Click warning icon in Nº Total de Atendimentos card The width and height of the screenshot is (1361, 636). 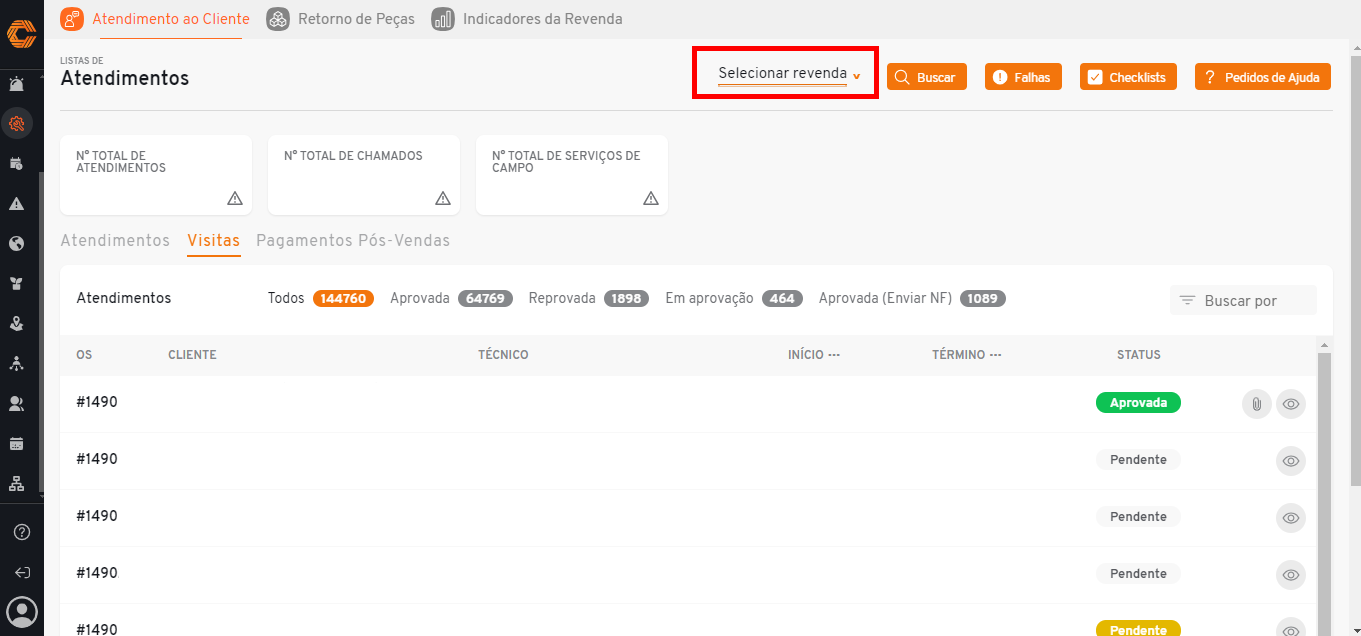tap(235, 198)
